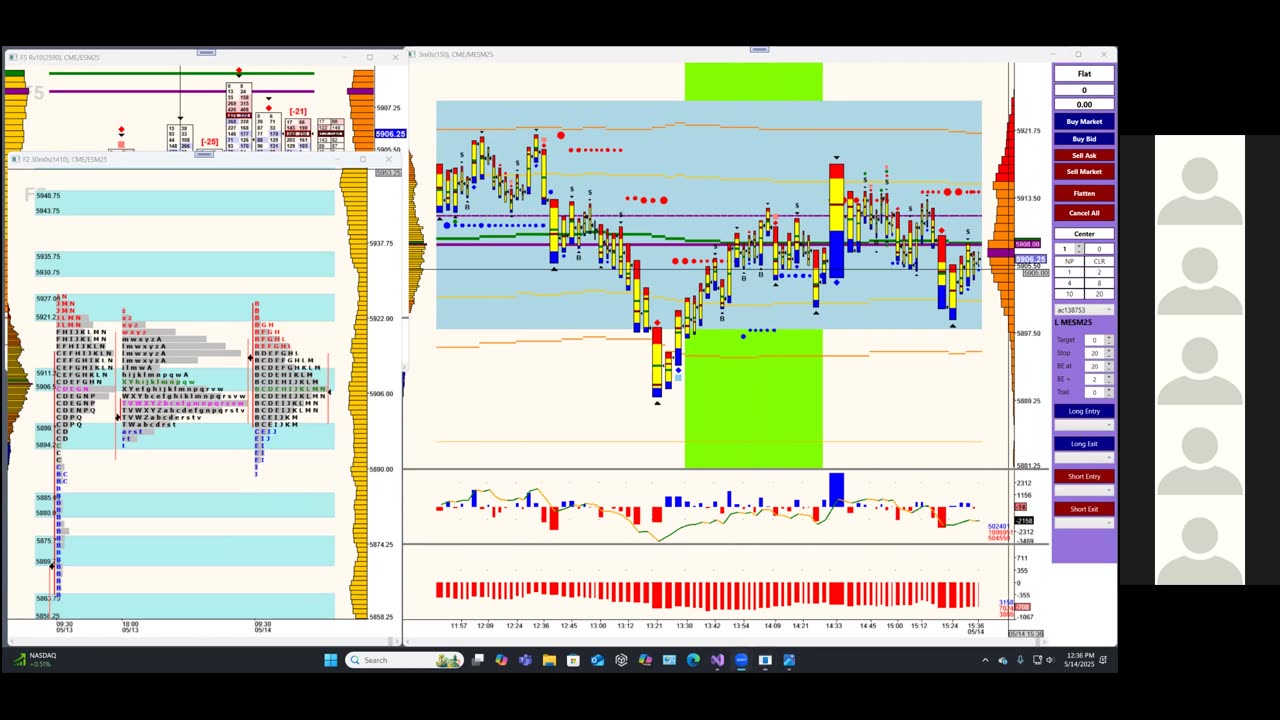Adjust the Trail value stepper
The height and width of the screenshot is (720, 1280).
[x=1108, y=392]
